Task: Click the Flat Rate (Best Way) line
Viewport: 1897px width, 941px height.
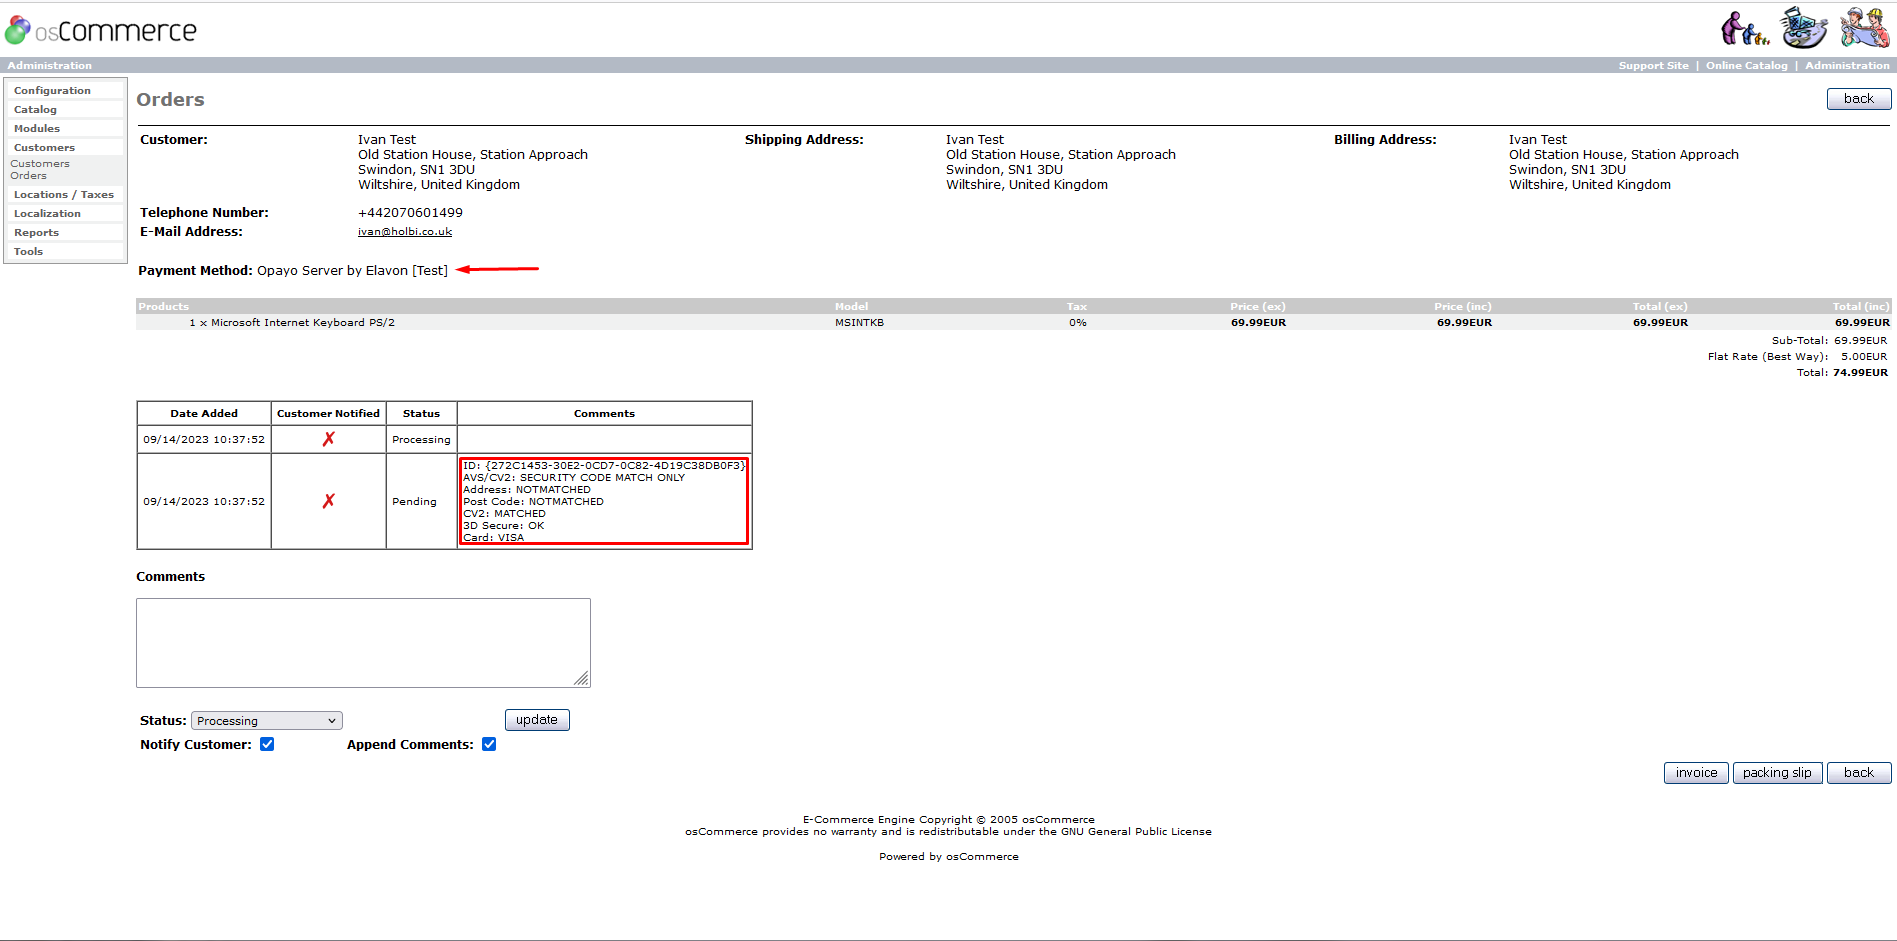Action: coord(1797,357)
